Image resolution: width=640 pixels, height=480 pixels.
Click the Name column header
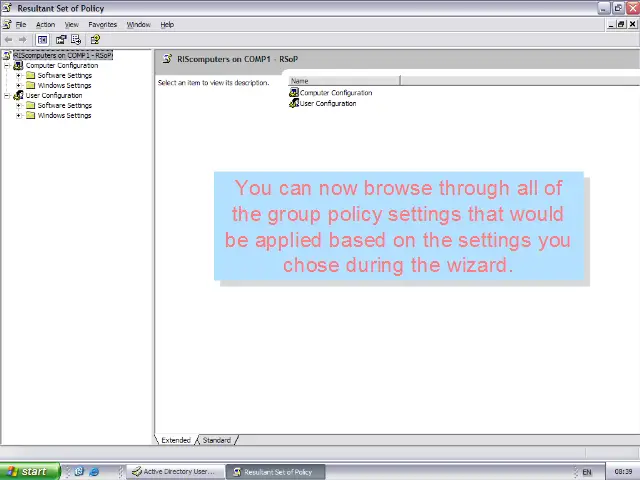tap(344, 81)
